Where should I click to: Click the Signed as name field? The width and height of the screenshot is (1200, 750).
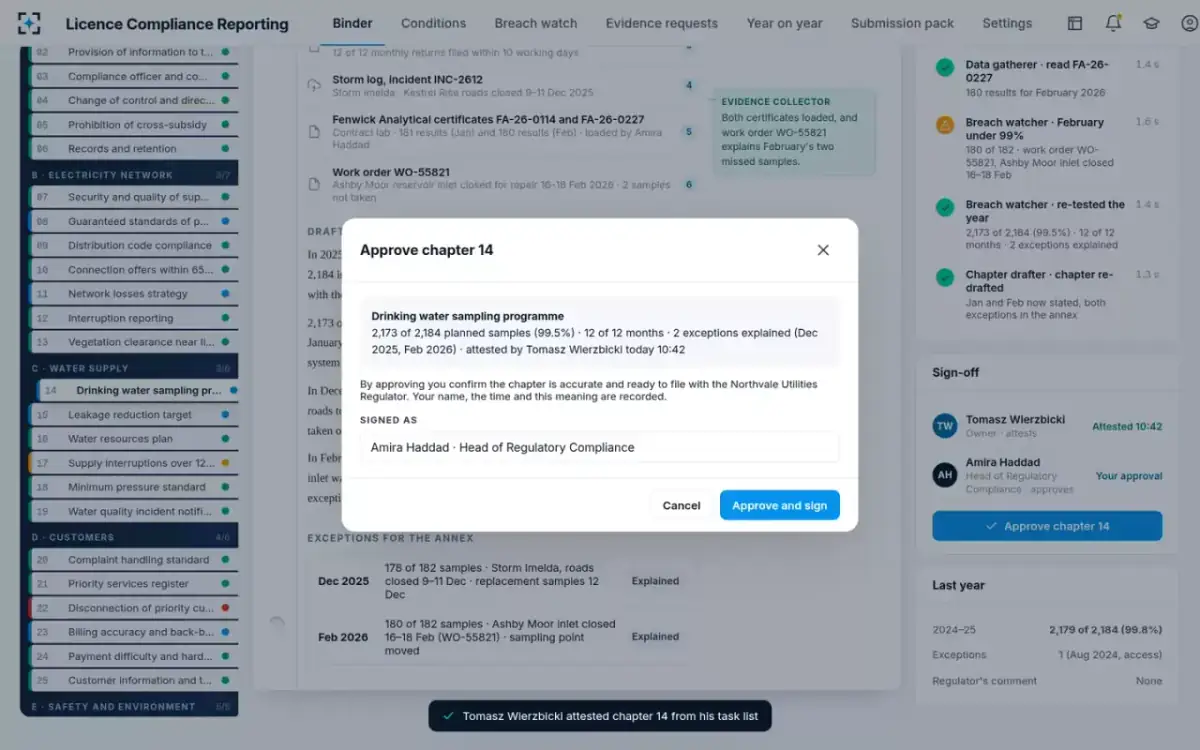pyautogui.click(x=599, y=447)
